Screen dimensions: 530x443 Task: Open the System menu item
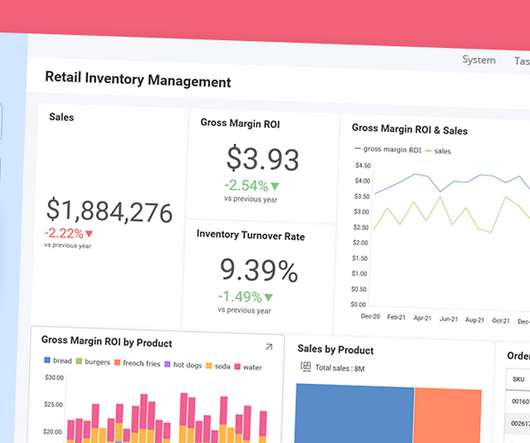(479, 60)
